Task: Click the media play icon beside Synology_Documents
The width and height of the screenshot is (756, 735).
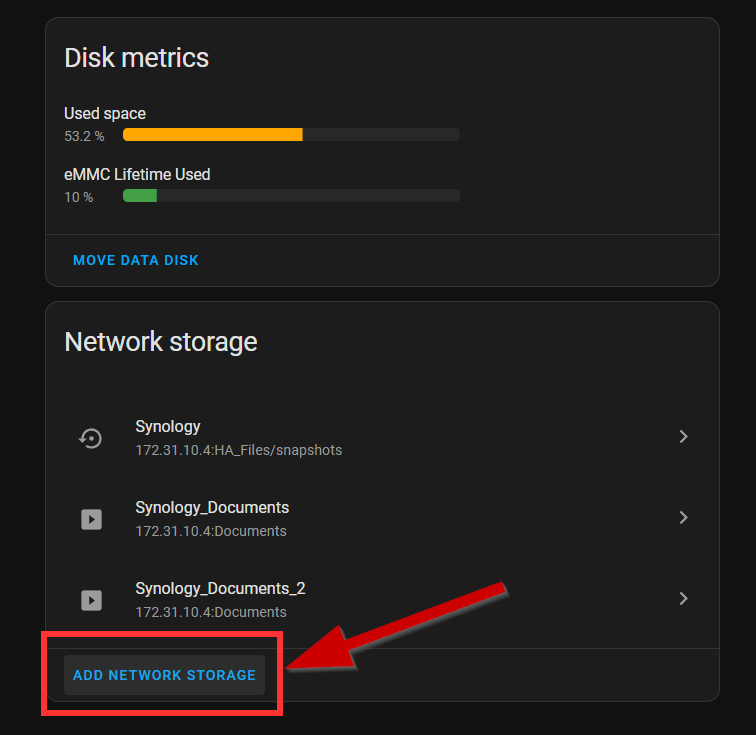Action: 91,519
